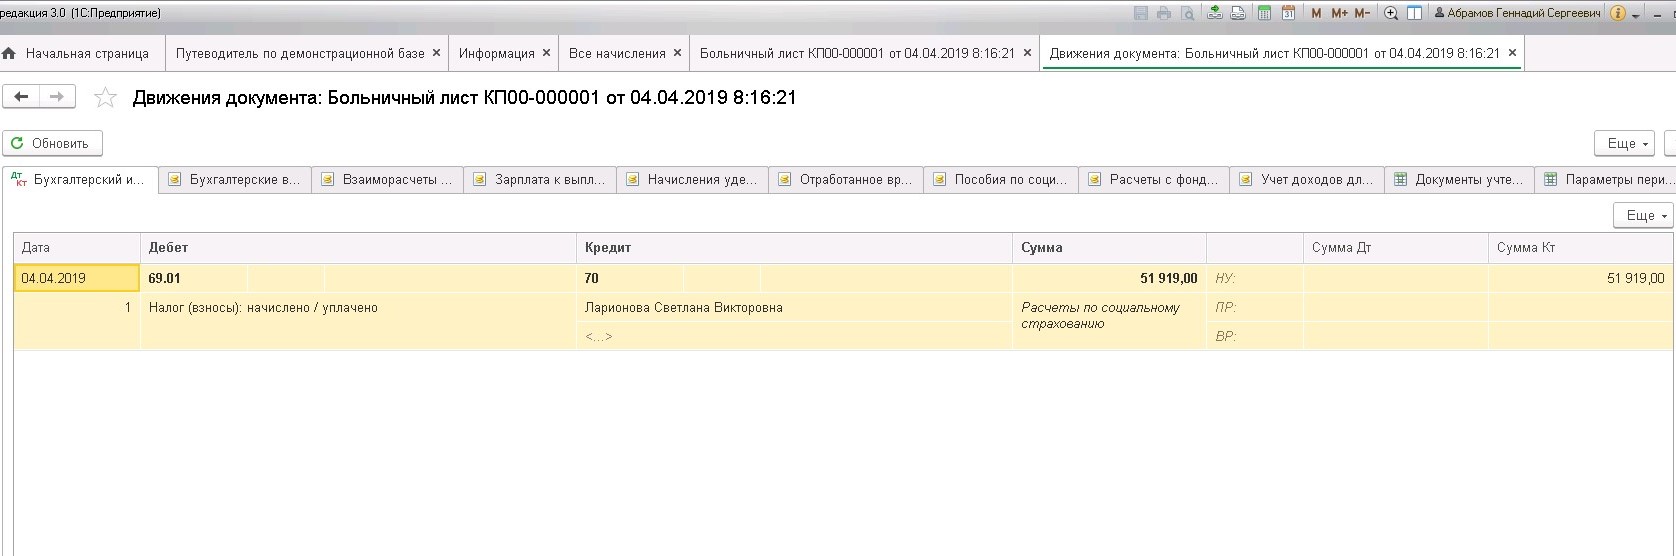The image size is (1676, 556).
Task: Select the Бухгалтерский и... register tab
Action: click(80, 180)
